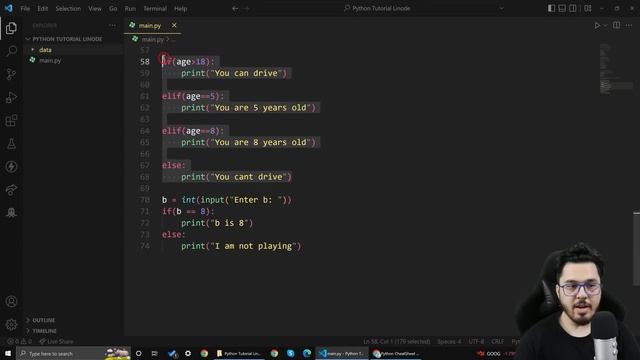This screenshot has height=360, width=640.
Task: Click Python Tutorial Linode command center search
Action: [382, 8]
